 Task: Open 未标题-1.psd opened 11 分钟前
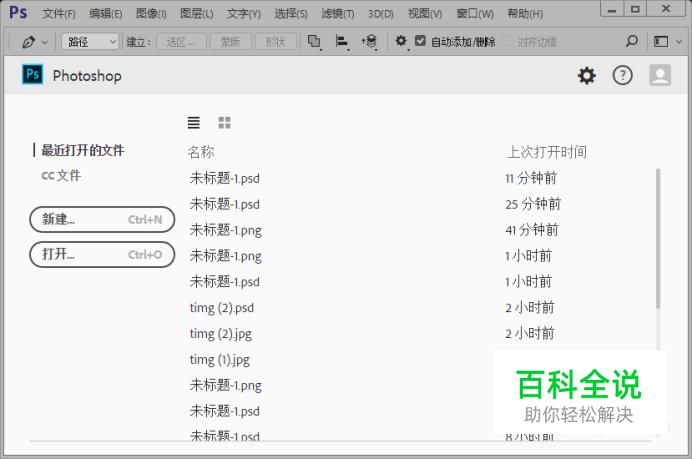tap(224, 178)
